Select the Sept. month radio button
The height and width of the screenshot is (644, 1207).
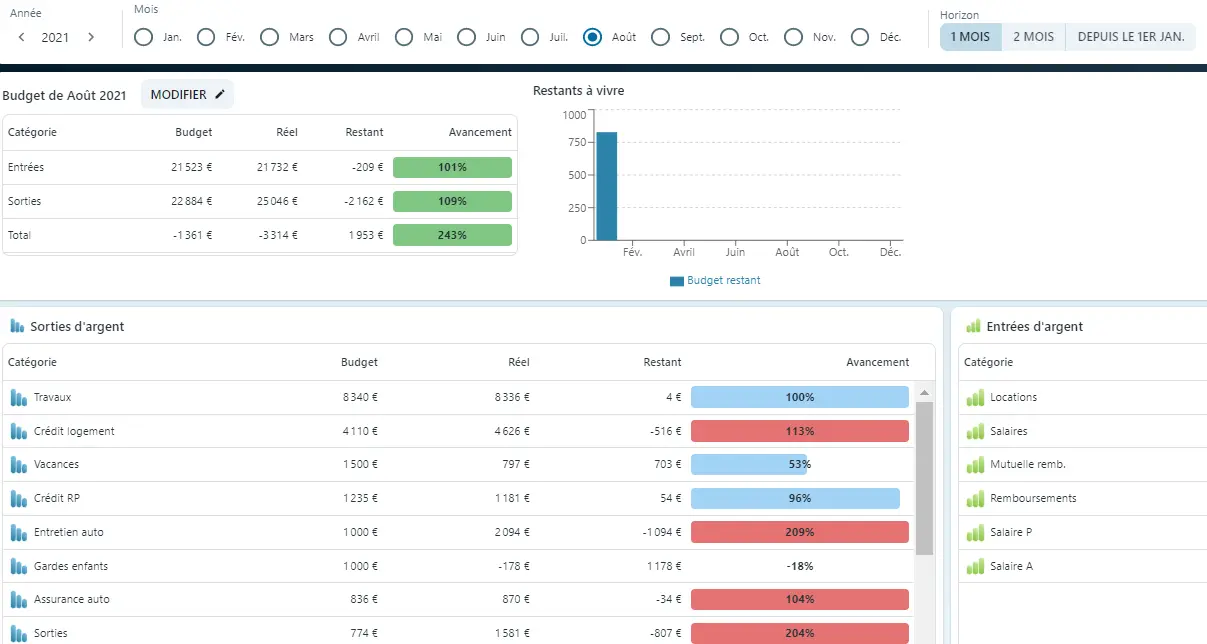tap(660, 37)
